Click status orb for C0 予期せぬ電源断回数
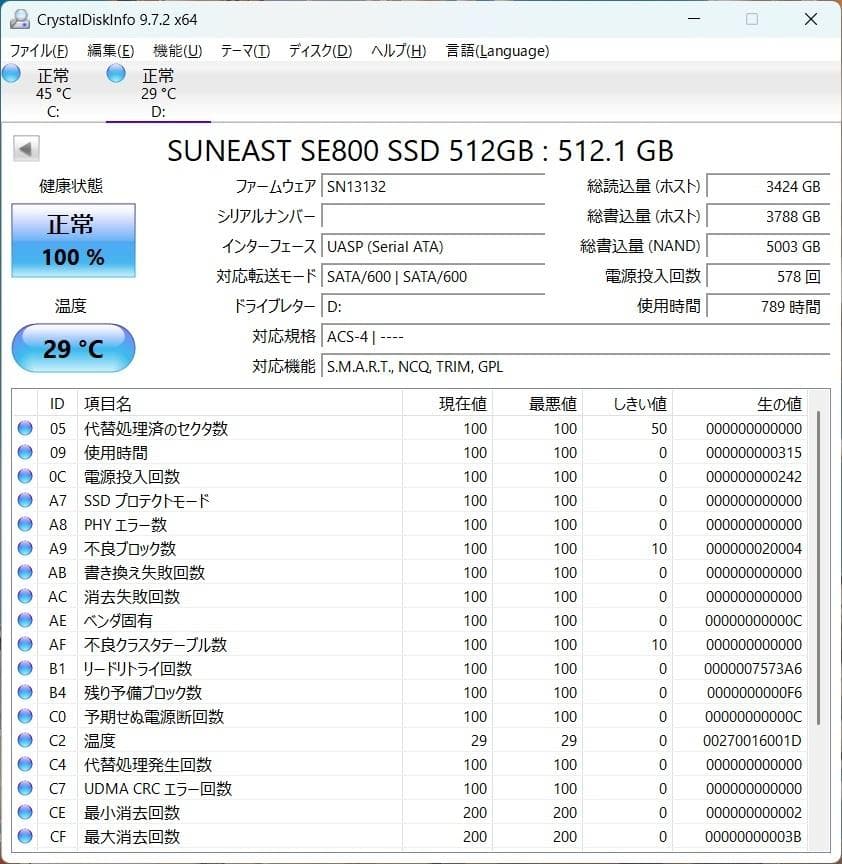Screen dimensions: 842x864 [x=25, y=716]
